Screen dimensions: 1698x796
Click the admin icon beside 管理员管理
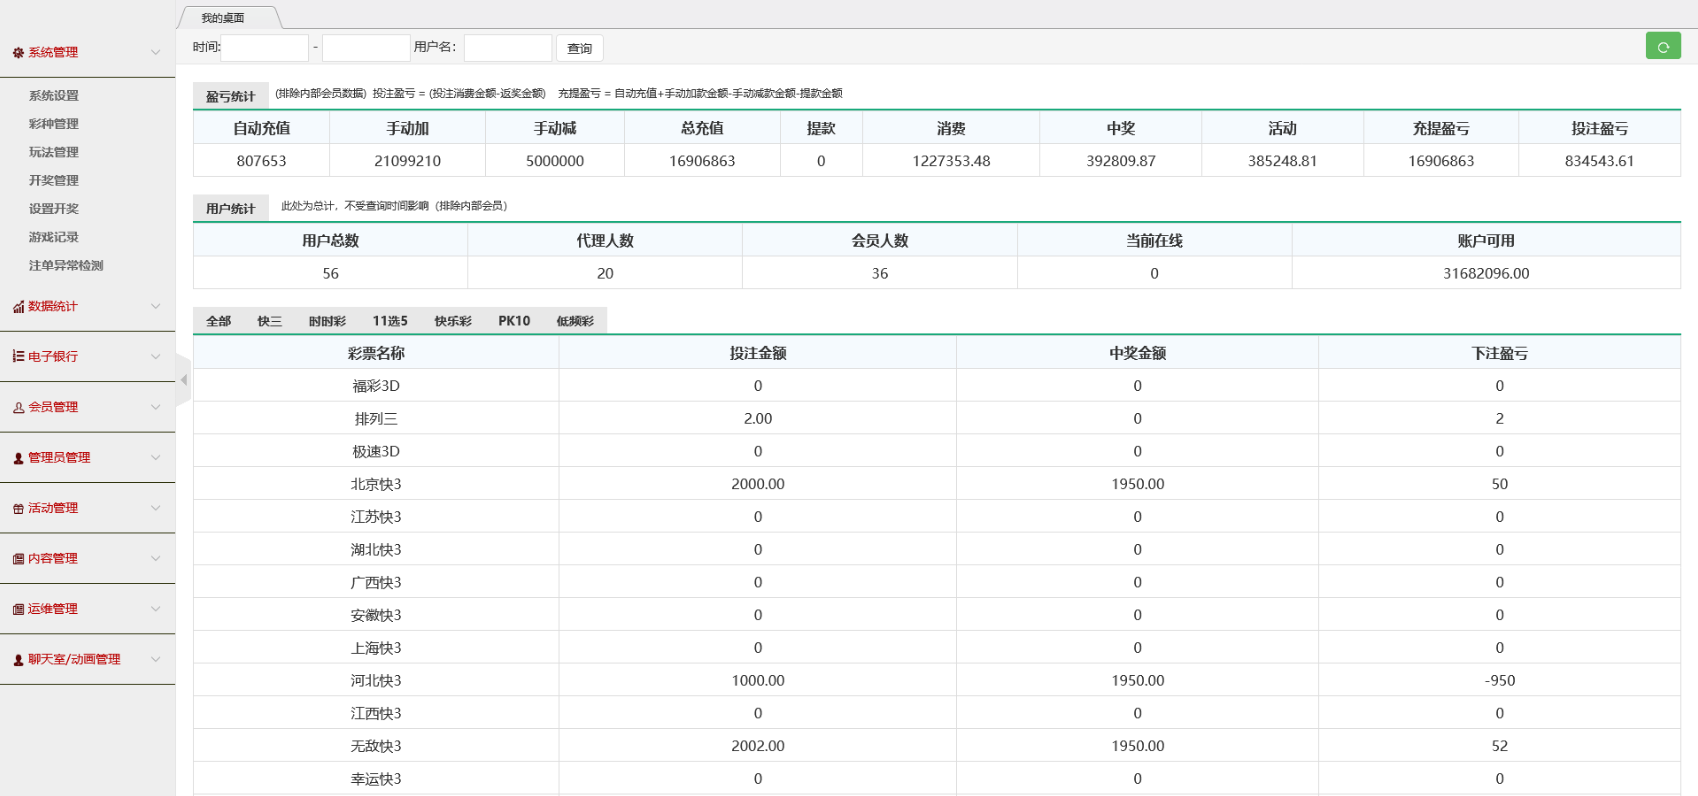pos(18,458)
